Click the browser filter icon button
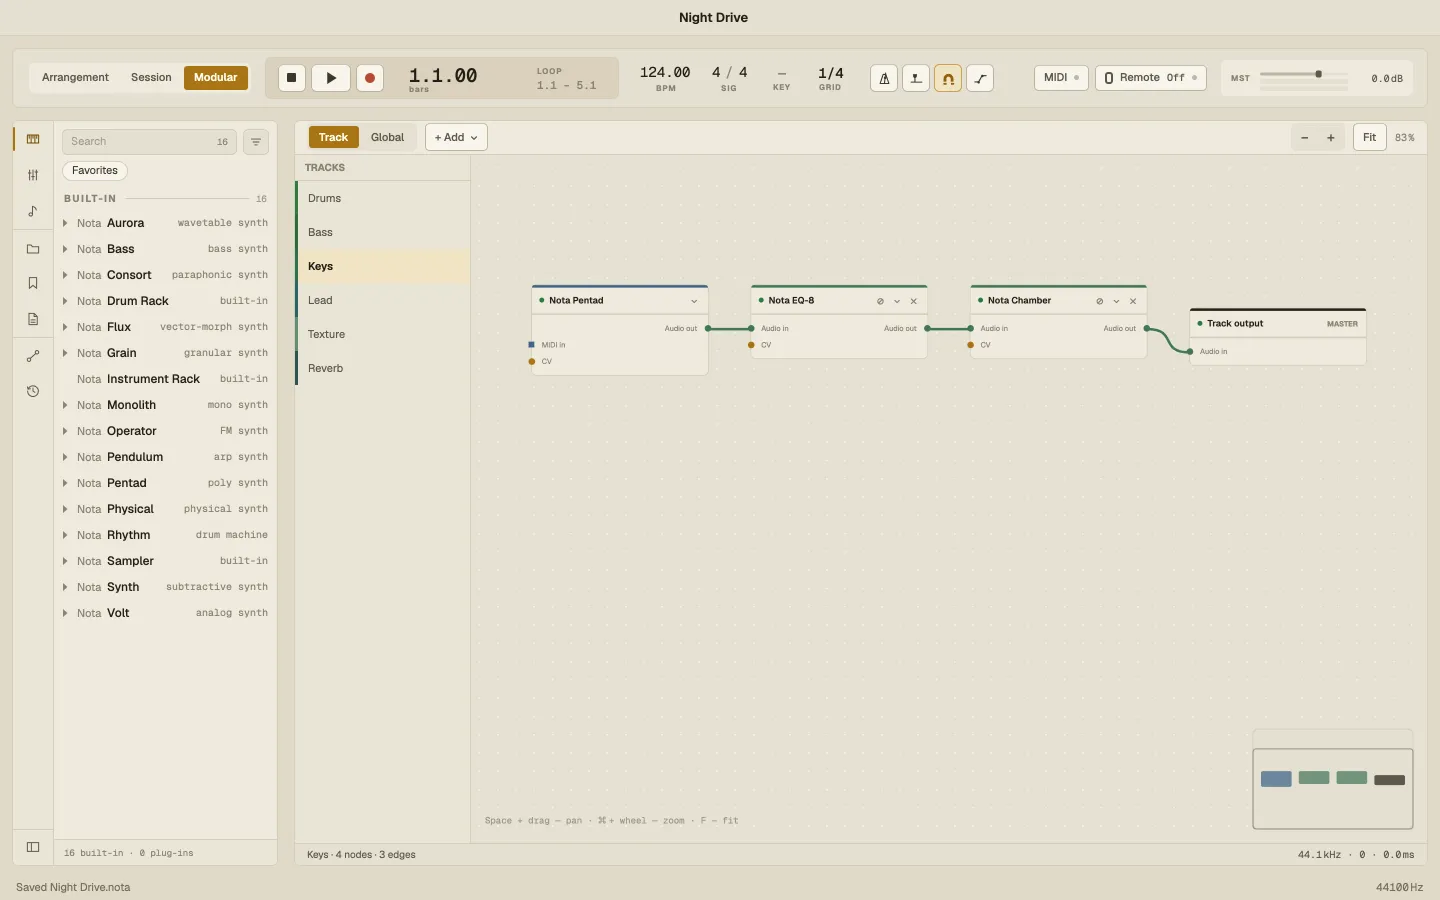The height and width of the screenshot is (900, 1440). pyautogui.click(x=256, y=142)
